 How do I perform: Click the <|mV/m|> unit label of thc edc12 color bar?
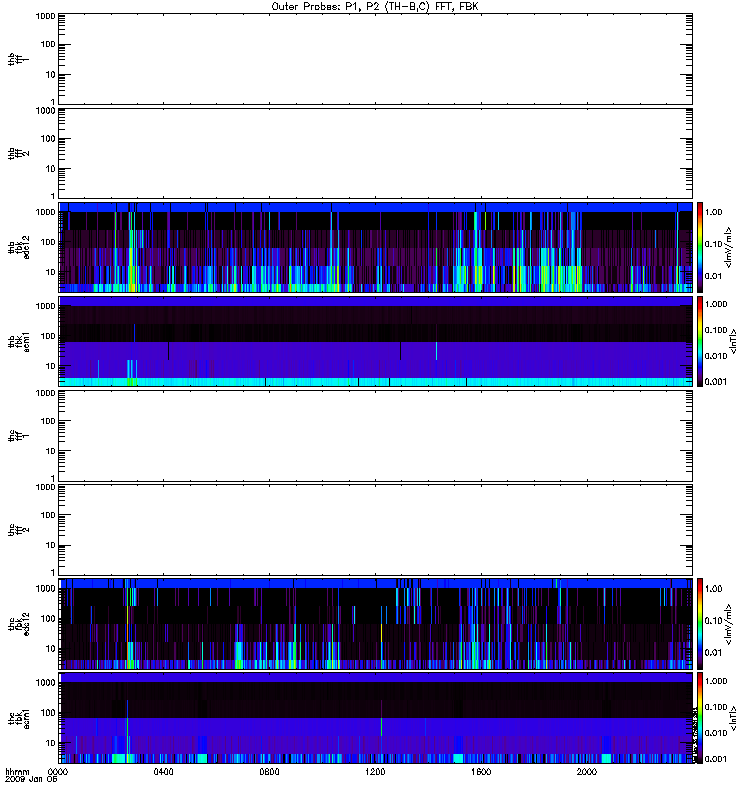(x=729, y=624)
